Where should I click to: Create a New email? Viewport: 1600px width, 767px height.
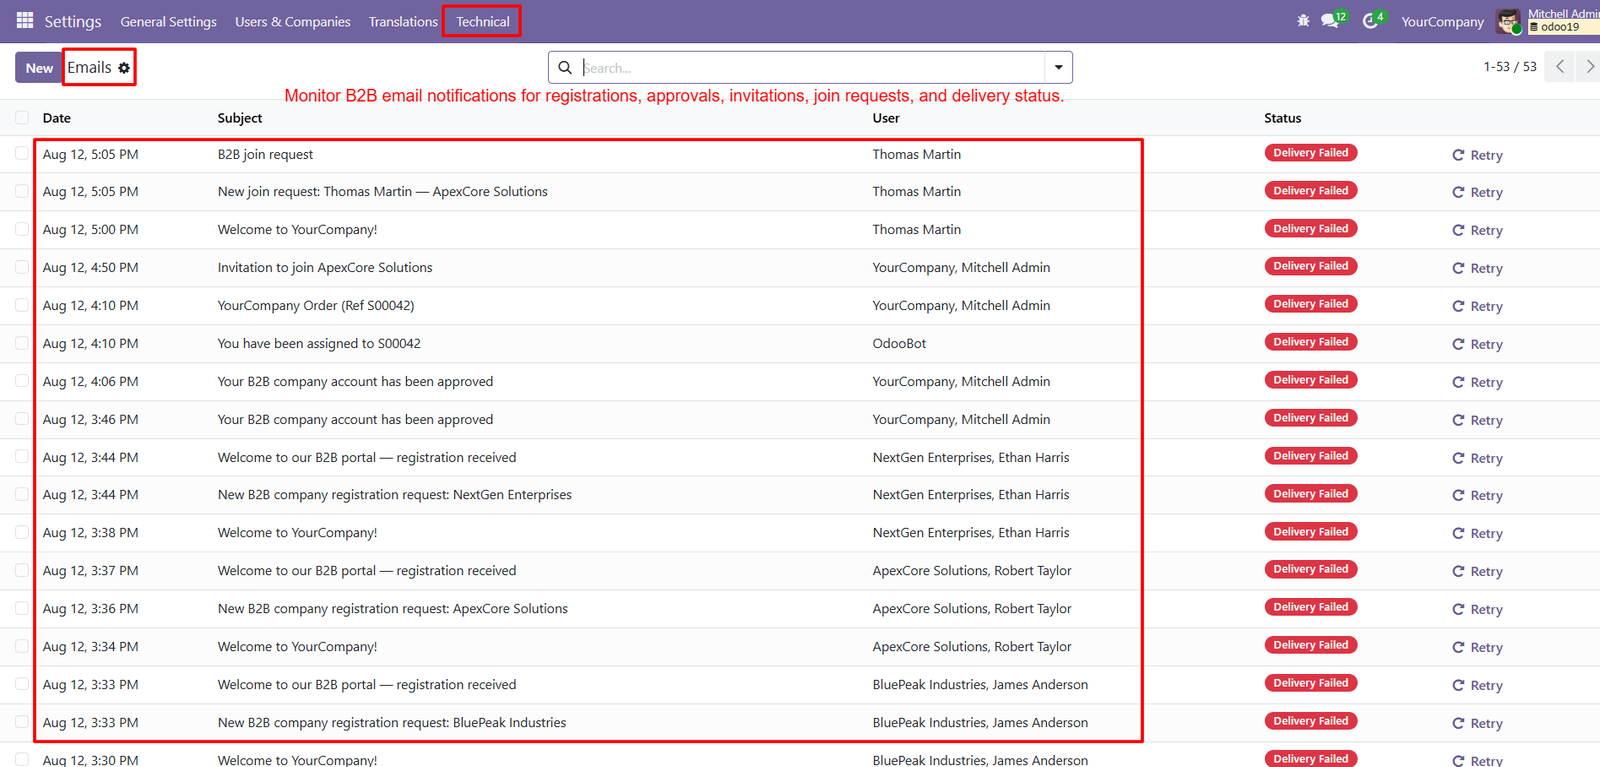(39, 68)
